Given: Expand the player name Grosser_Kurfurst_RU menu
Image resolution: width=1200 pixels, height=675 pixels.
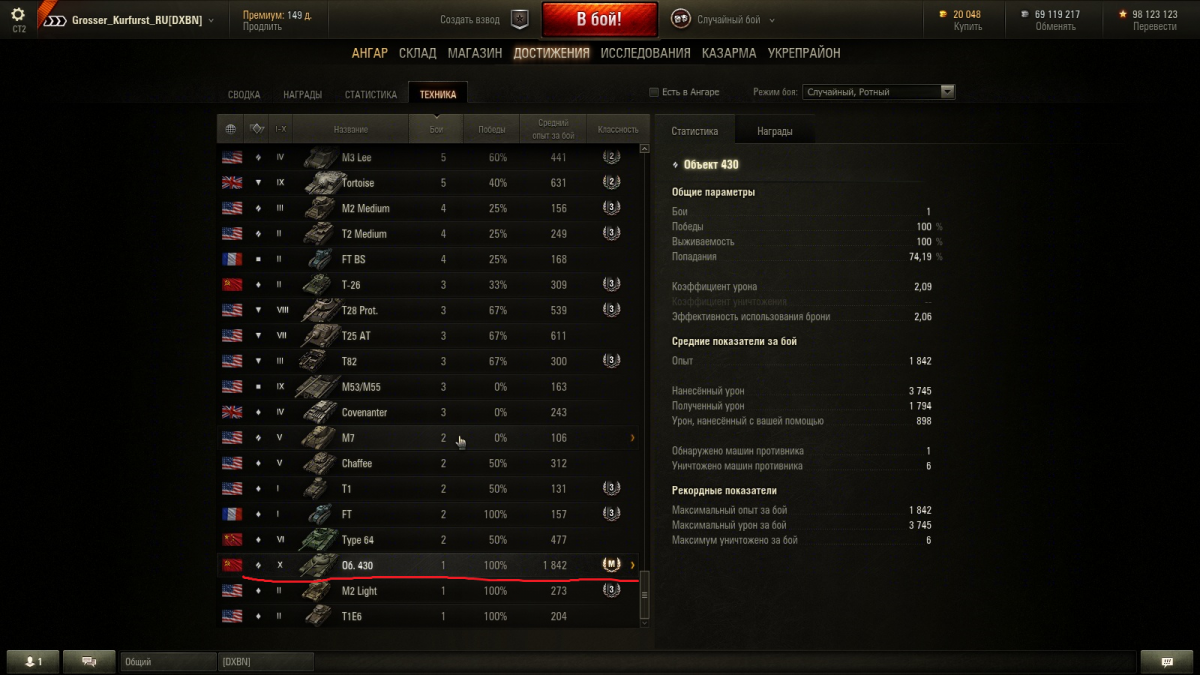Looking at the screenshot, I should click(x=141, y=20).
